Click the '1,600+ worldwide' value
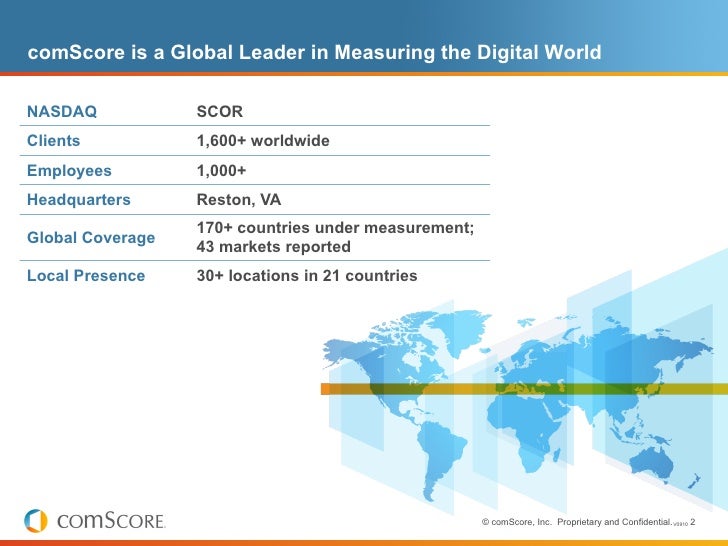 tap(263, 141)
